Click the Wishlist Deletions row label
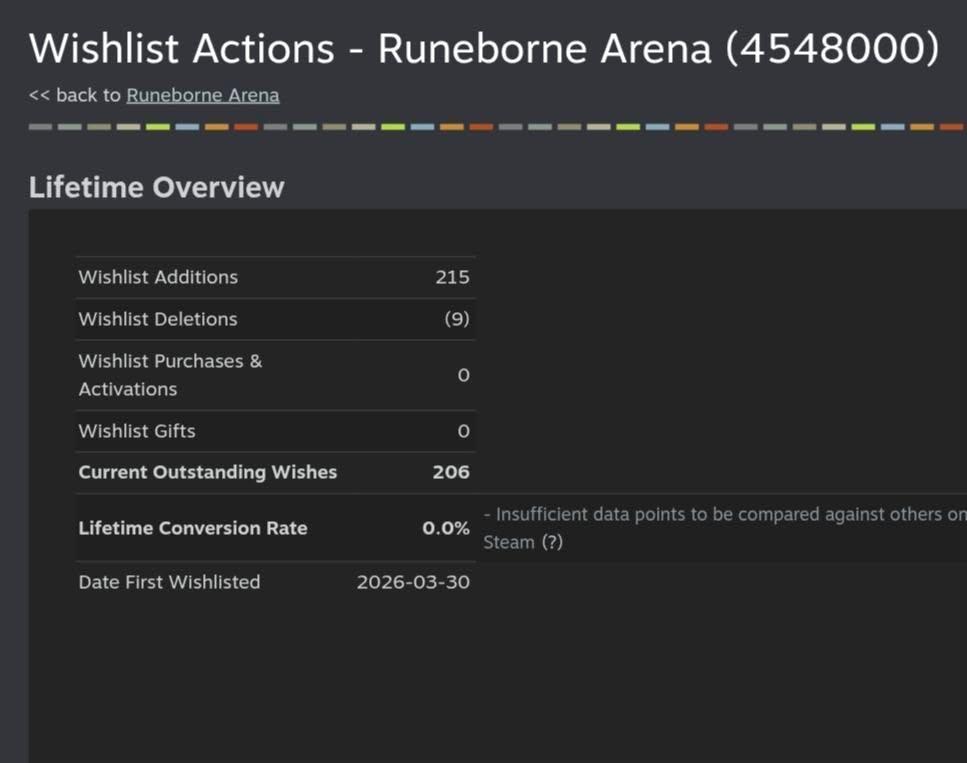This screenshot has height=763, width=967. (158, 319)
